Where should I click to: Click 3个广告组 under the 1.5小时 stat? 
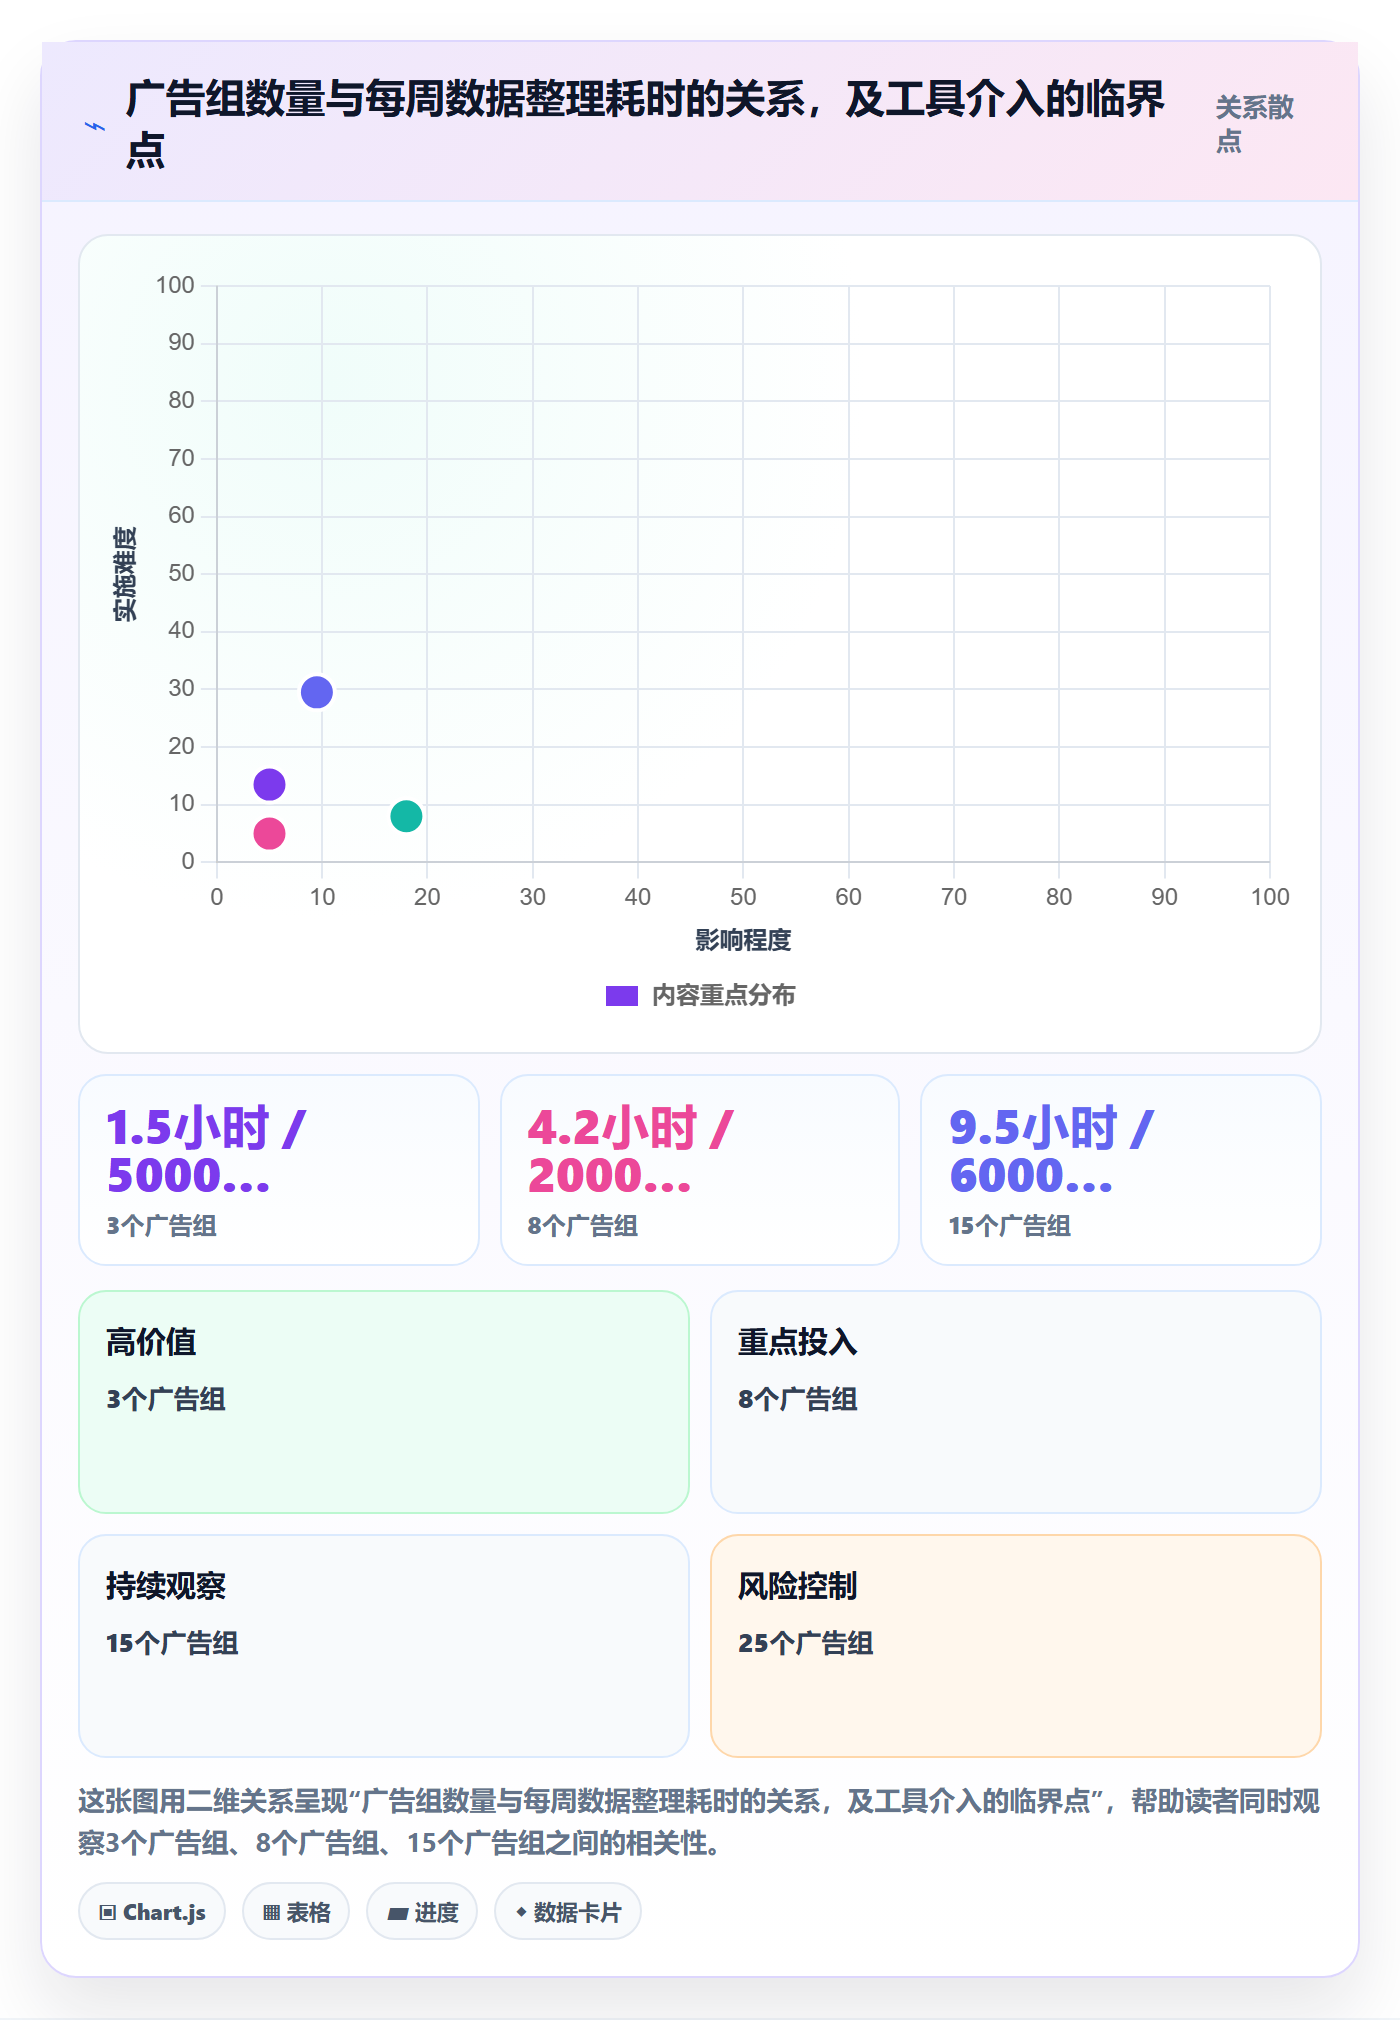pos(162,1226)
